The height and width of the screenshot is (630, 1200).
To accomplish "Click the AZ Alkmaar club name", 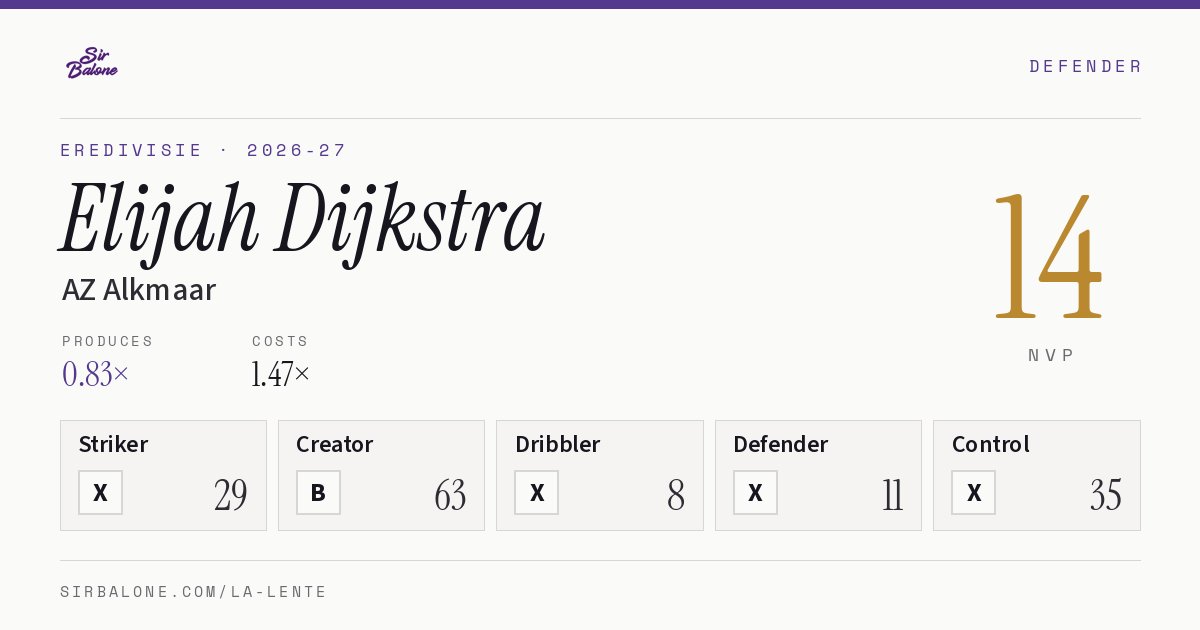I will coord(139,290).
